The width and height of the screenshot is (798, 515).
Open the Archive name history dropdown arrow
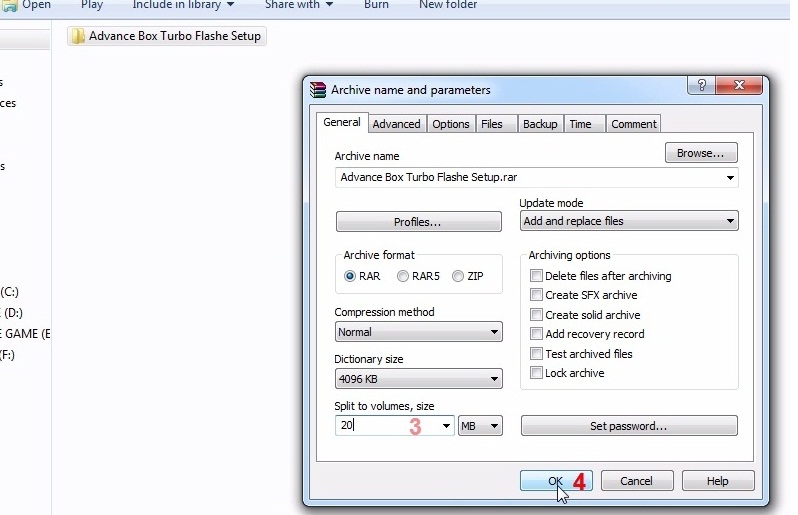[730, 178]
